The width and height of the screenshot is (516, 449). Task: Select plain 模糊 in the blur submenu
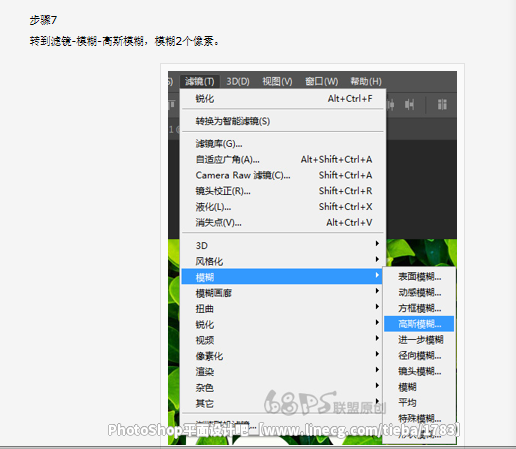419,387
